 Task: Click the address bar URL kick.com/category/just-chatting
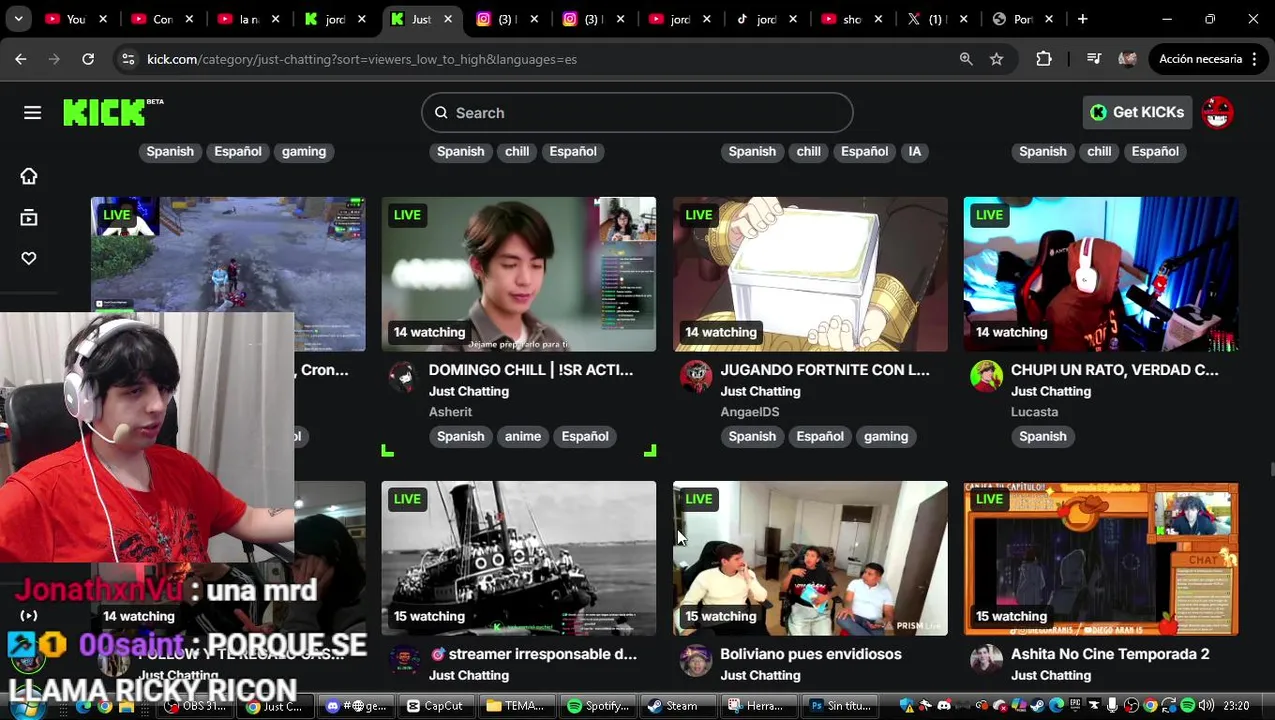click(x=362, y=59)
